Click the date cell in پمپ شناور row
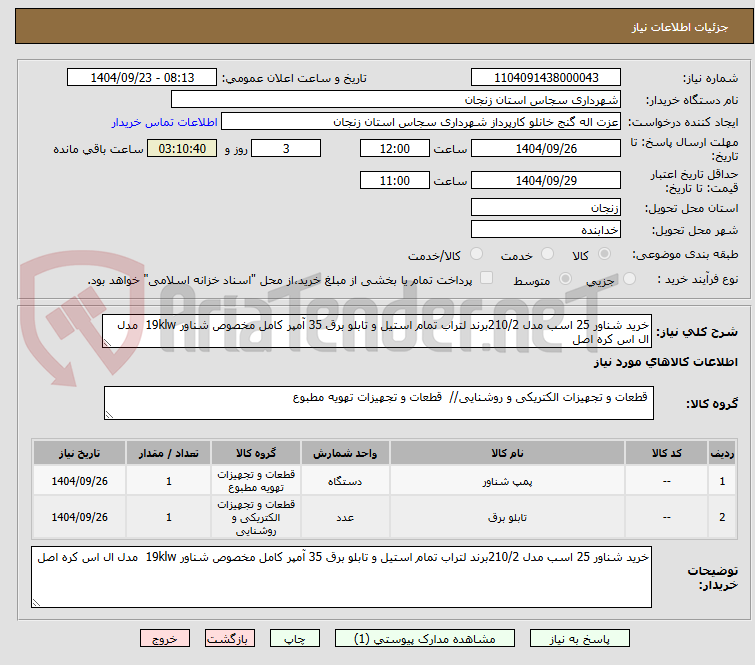The width and height of the screenshot is (755, 665). (79, 481)
